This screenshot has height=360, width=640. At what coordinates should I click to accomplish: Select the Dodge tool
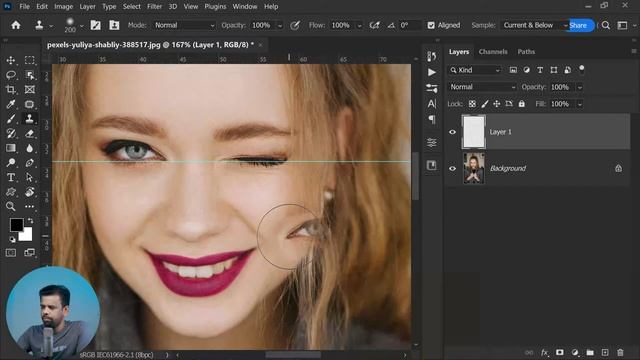[11, 163]
